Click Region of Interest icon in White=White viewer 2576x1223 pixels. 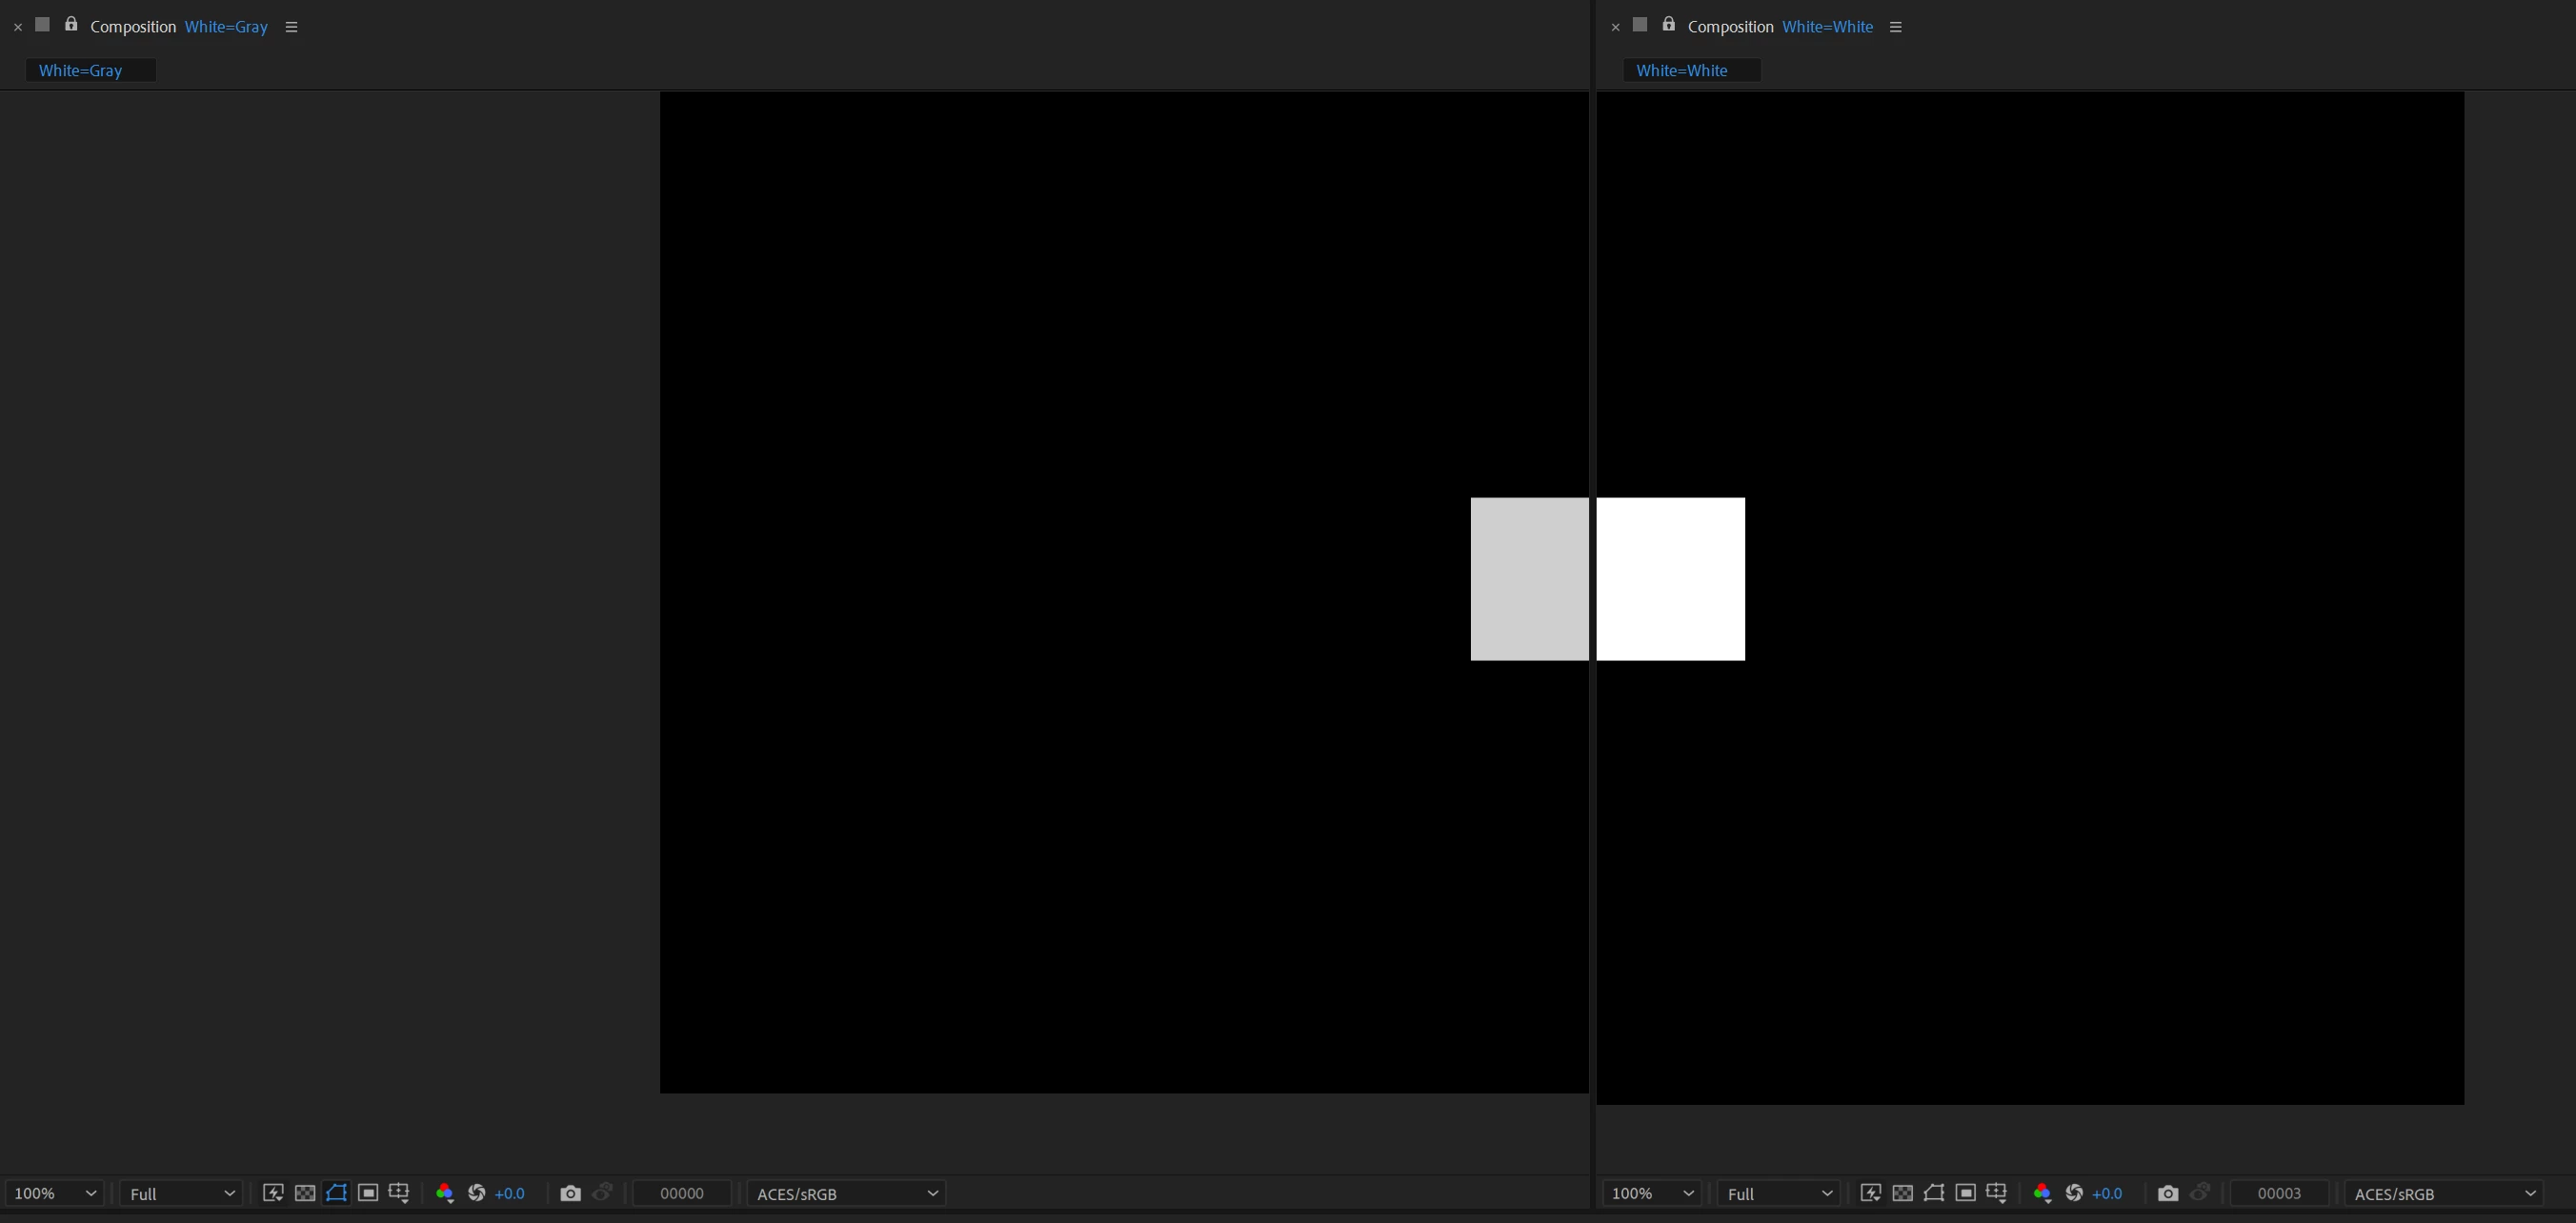coord(1965,1193)
